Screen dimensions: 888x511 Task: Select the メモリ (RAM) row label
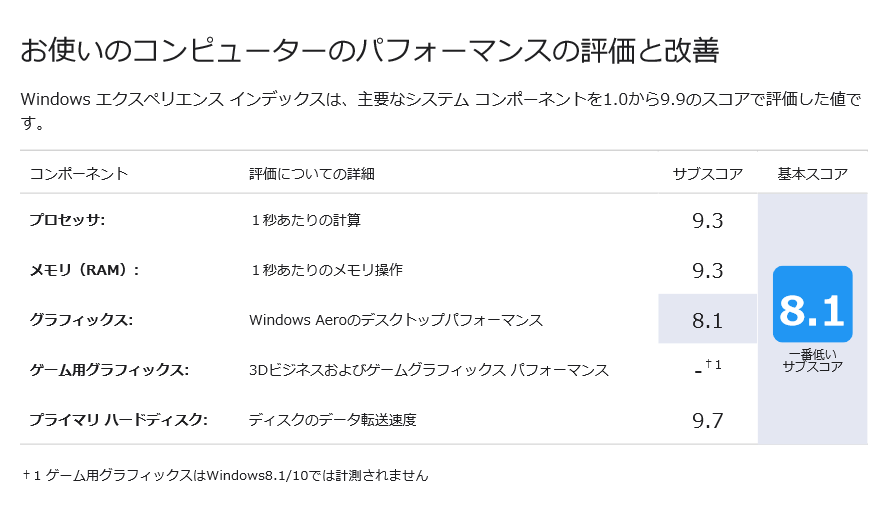(83, 270)
